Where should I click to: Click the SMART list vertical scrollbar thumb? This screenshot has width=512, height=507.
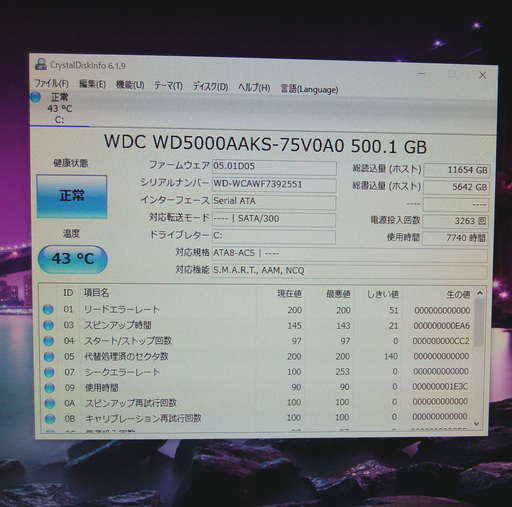point(479,323)
